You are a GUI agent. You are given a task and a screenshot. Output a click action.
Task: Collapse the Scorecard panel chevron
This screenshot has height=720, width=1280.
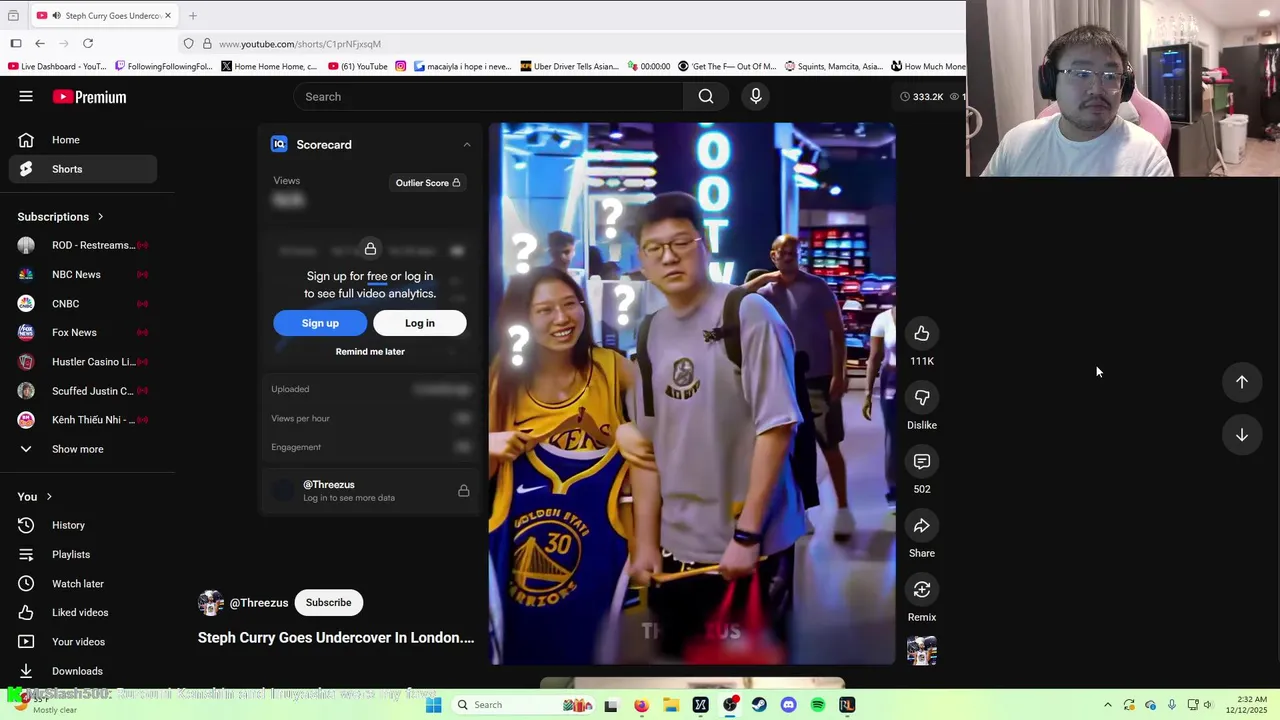(467, 145)
